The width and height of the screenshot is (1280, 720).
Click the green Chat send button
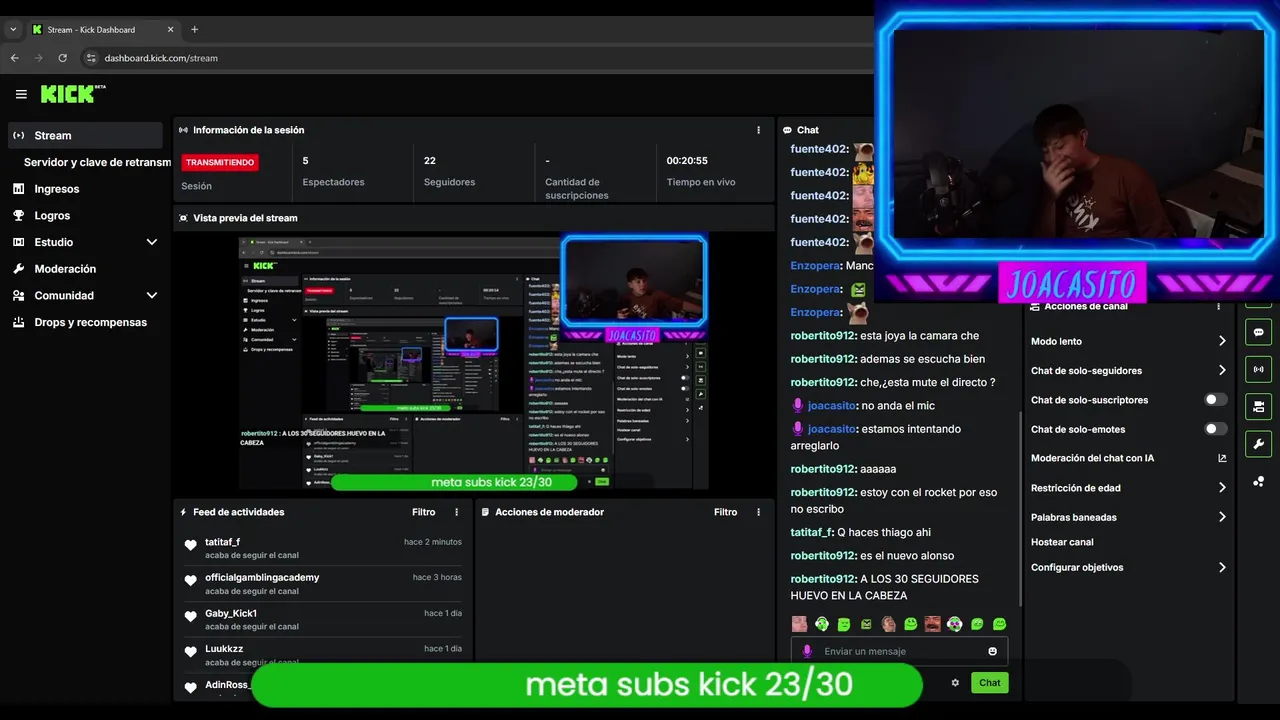click(990, 683)
